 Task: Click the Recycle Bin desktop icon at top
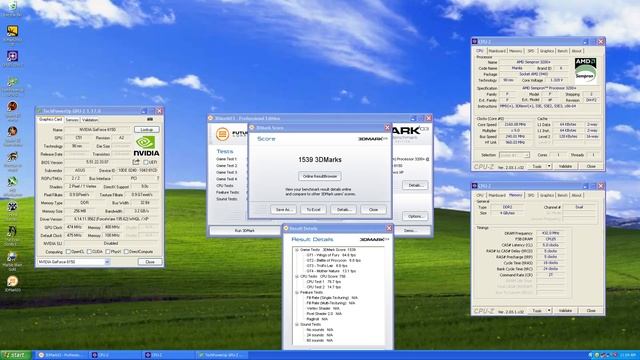pyautogui.click(x=12, y=8)
